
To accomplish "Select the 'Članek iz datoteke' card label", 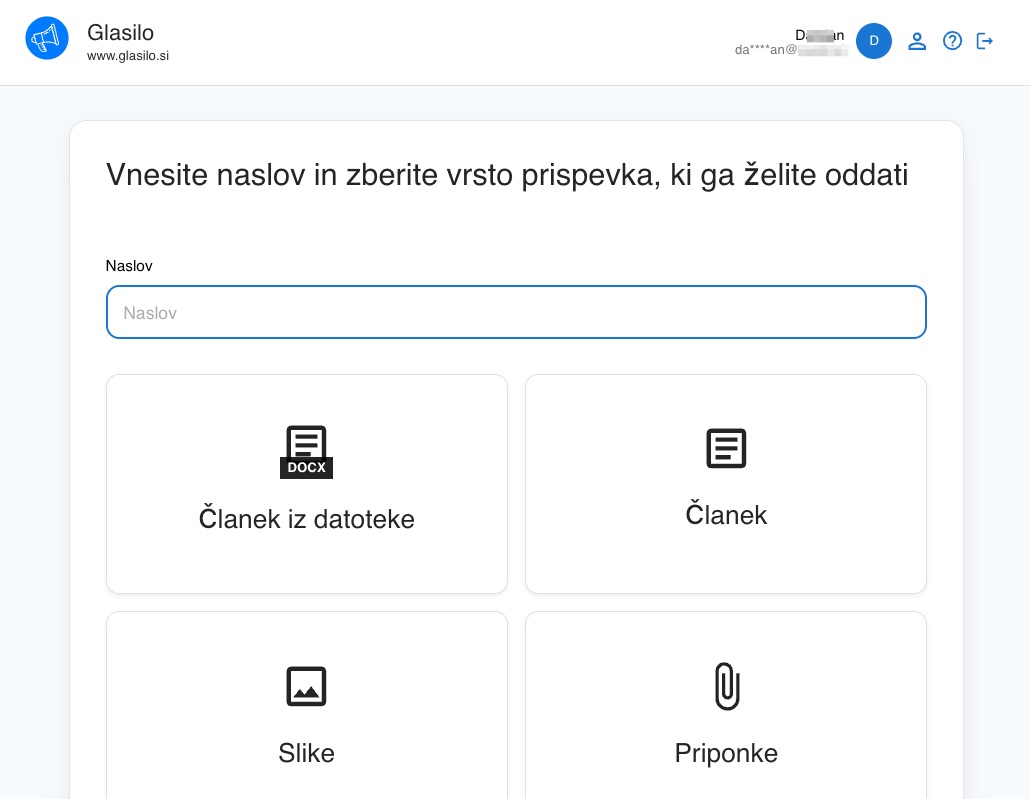I will coord(306,519).
